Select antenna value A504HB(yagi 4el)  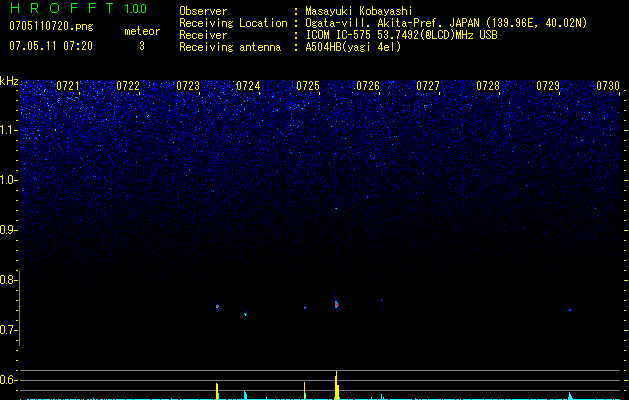(353, 47)
